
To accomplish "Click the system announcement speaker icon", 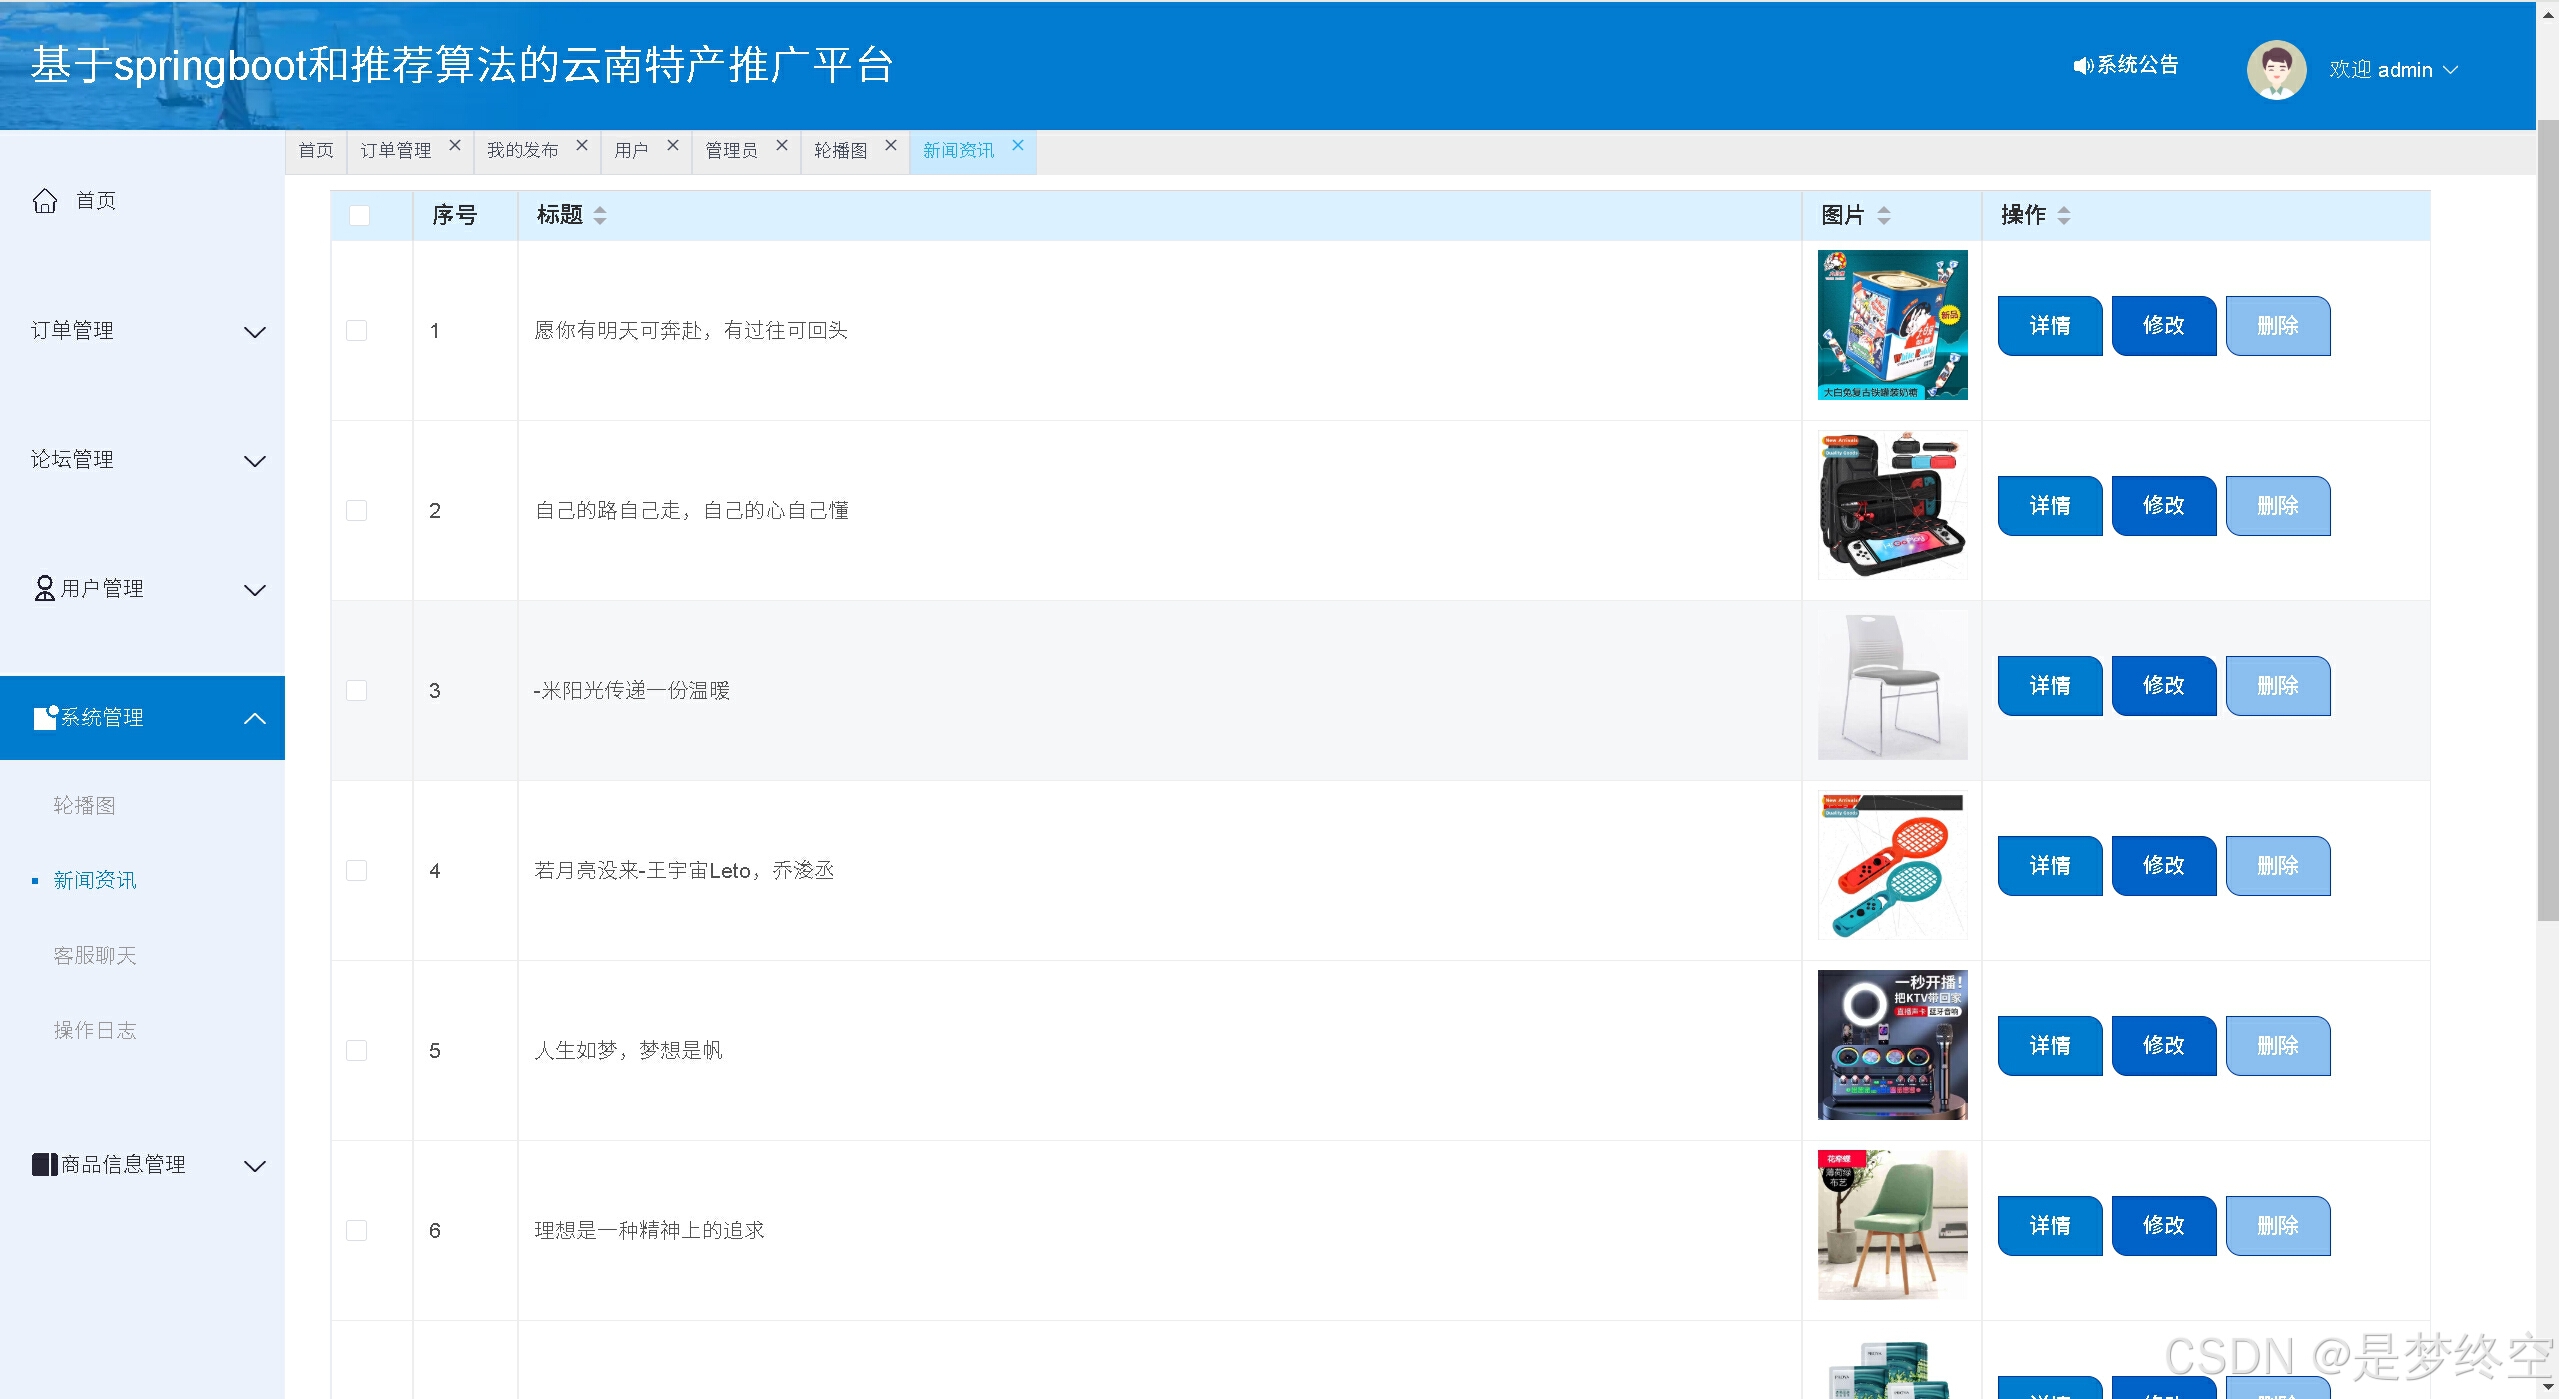I will click(x=2082, y=66).
